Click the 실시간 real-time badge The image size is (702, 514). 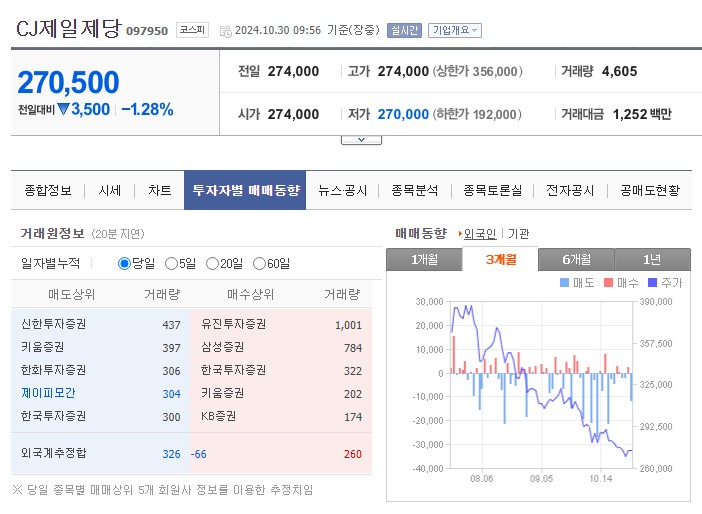[x=404, y=30]
